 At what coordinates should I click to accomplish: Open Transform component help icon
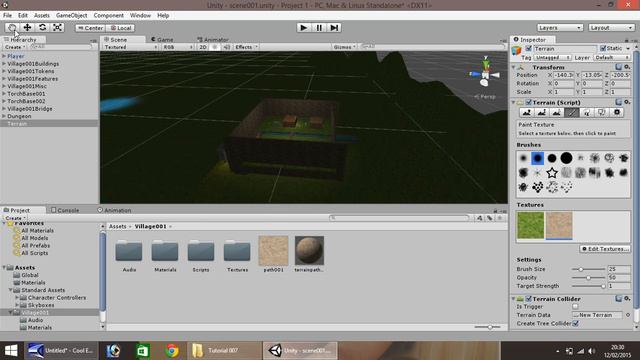point(619,67)
